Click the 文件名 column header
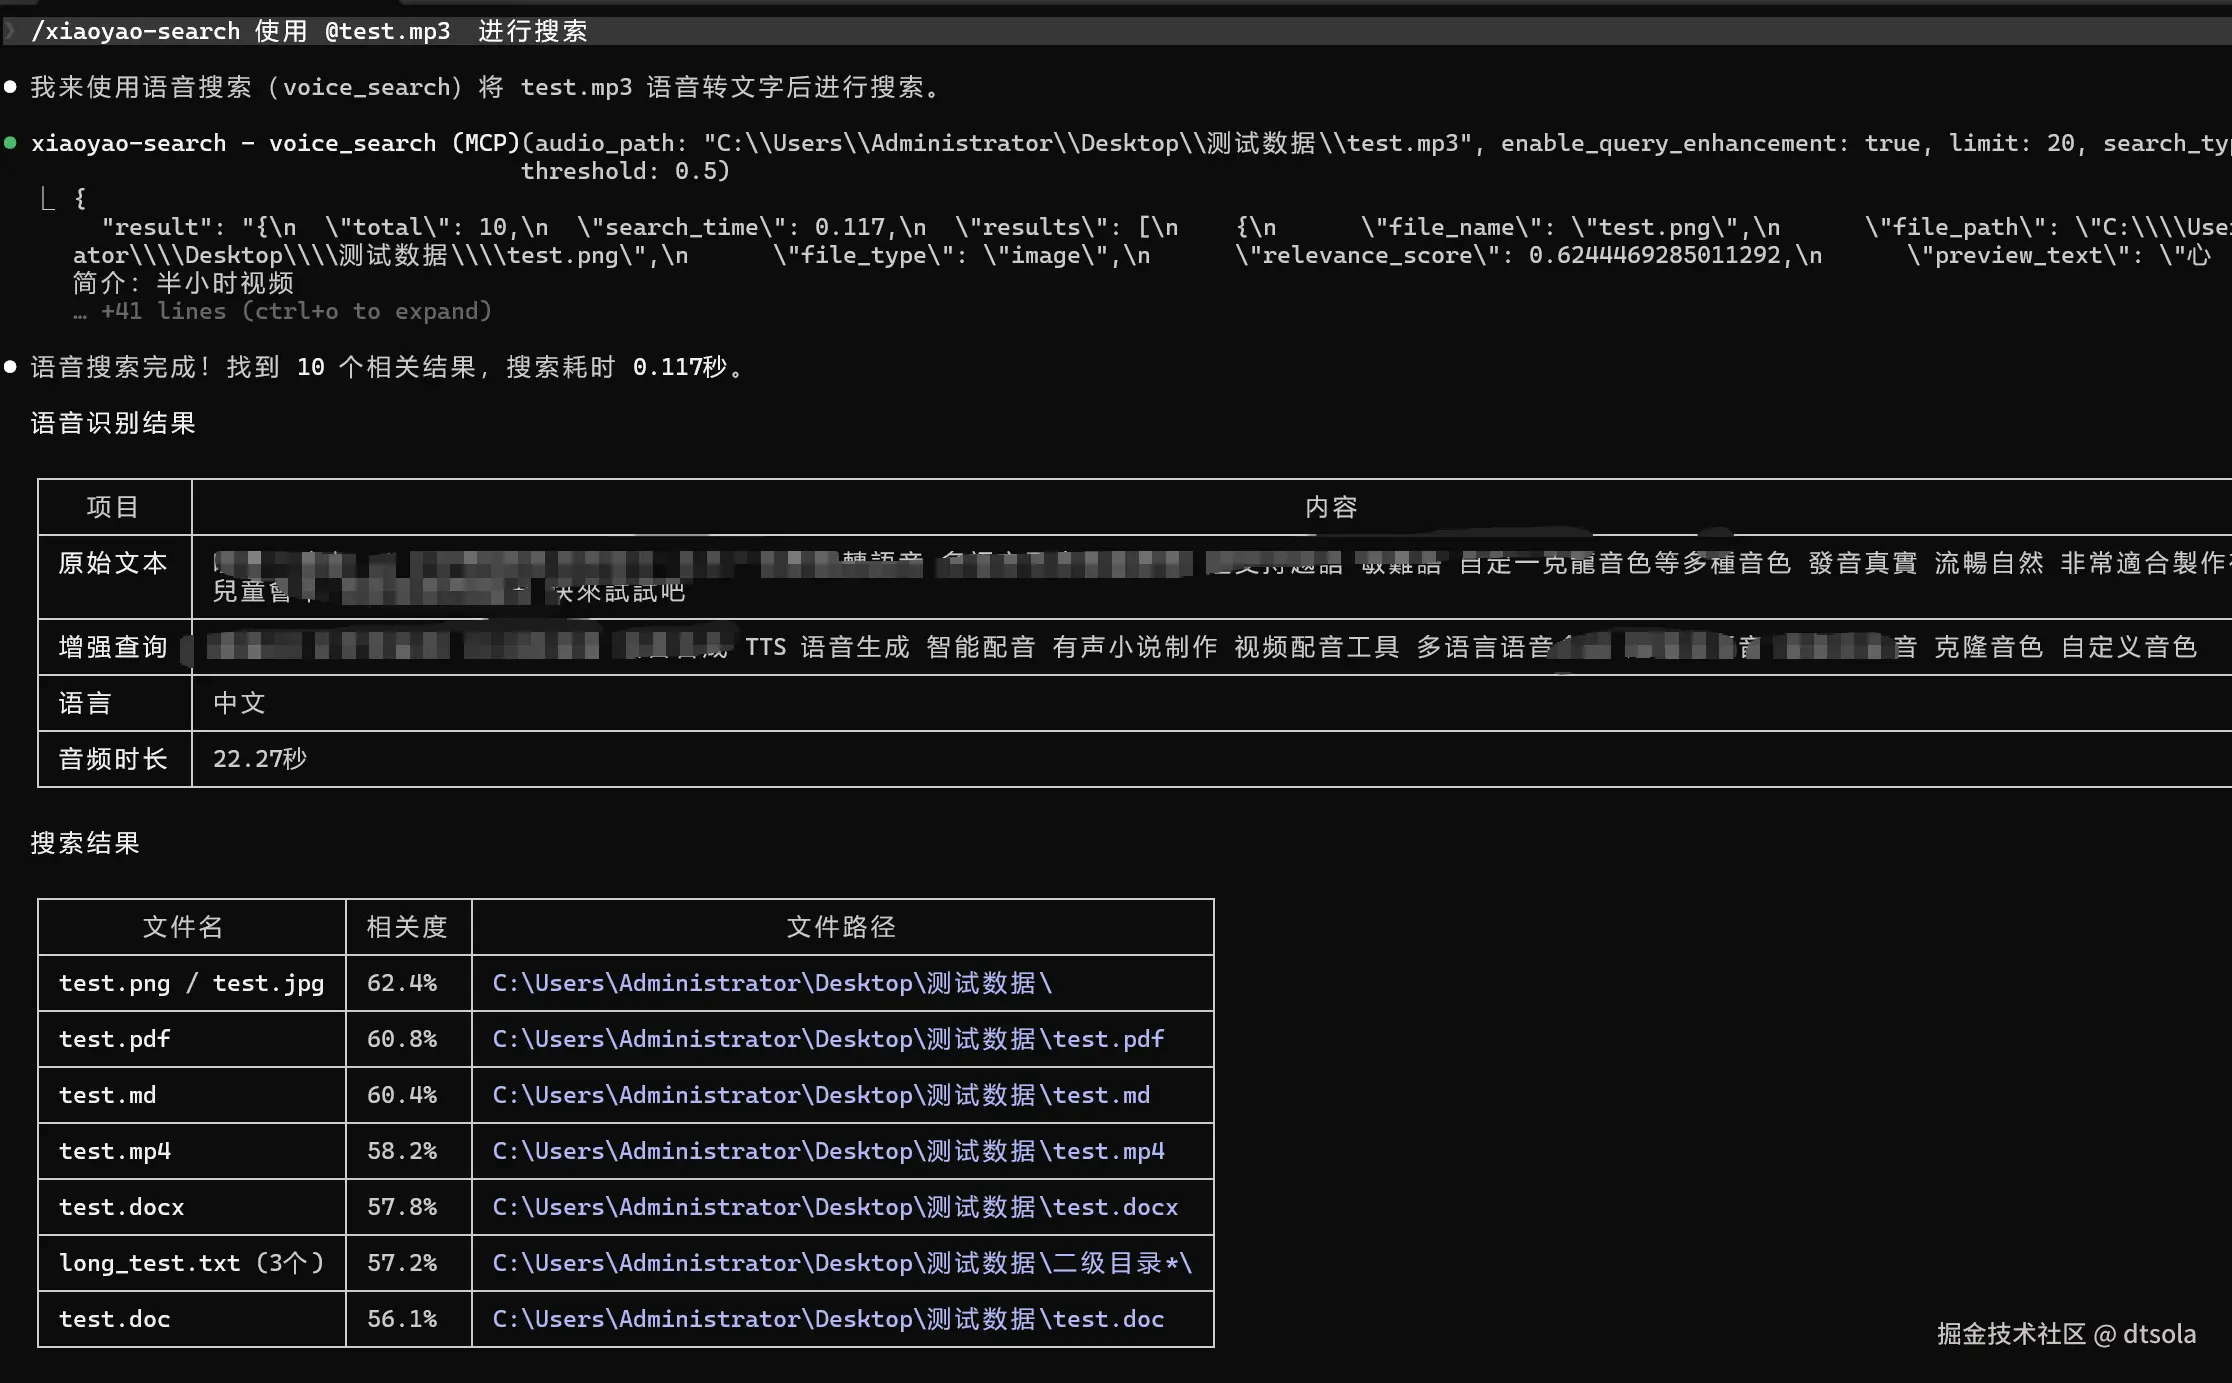The image size is (2232, 1383). pos(183,927)
